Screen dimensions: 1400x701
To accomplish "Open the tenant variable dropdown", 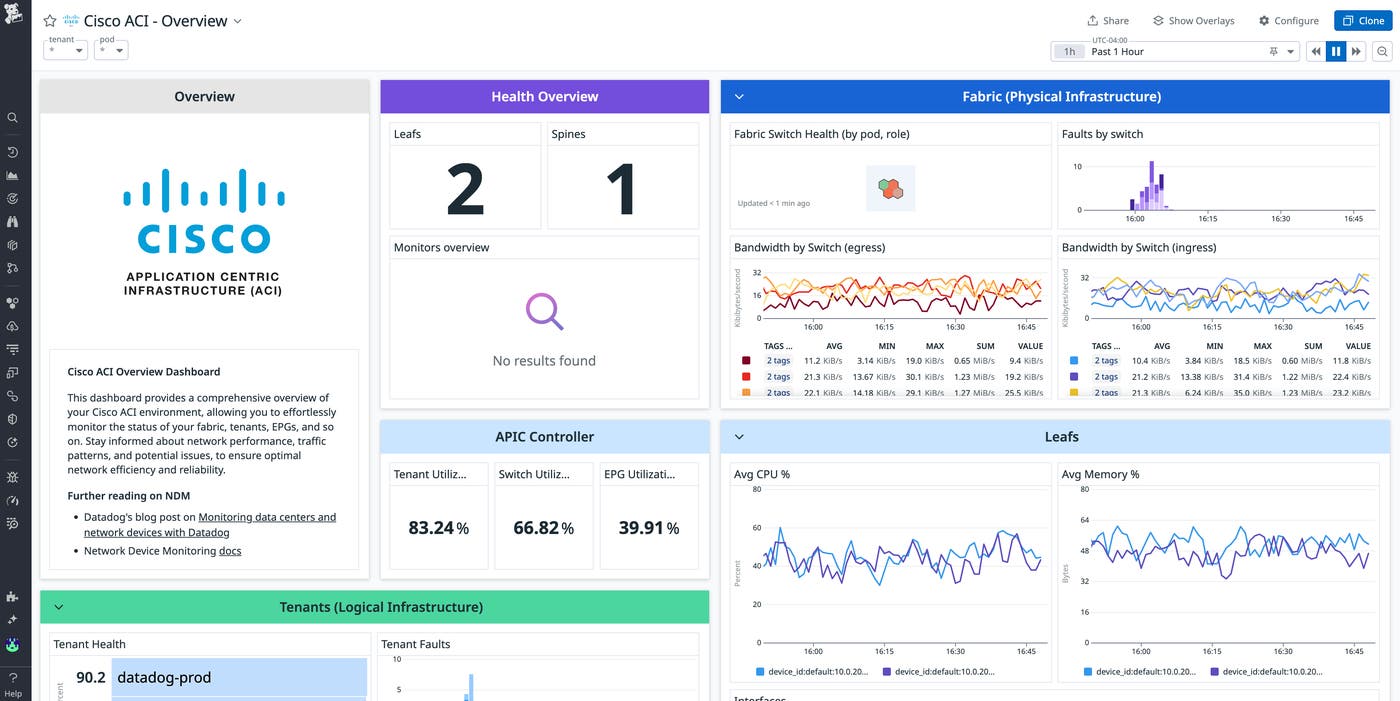I will point(66,51).
